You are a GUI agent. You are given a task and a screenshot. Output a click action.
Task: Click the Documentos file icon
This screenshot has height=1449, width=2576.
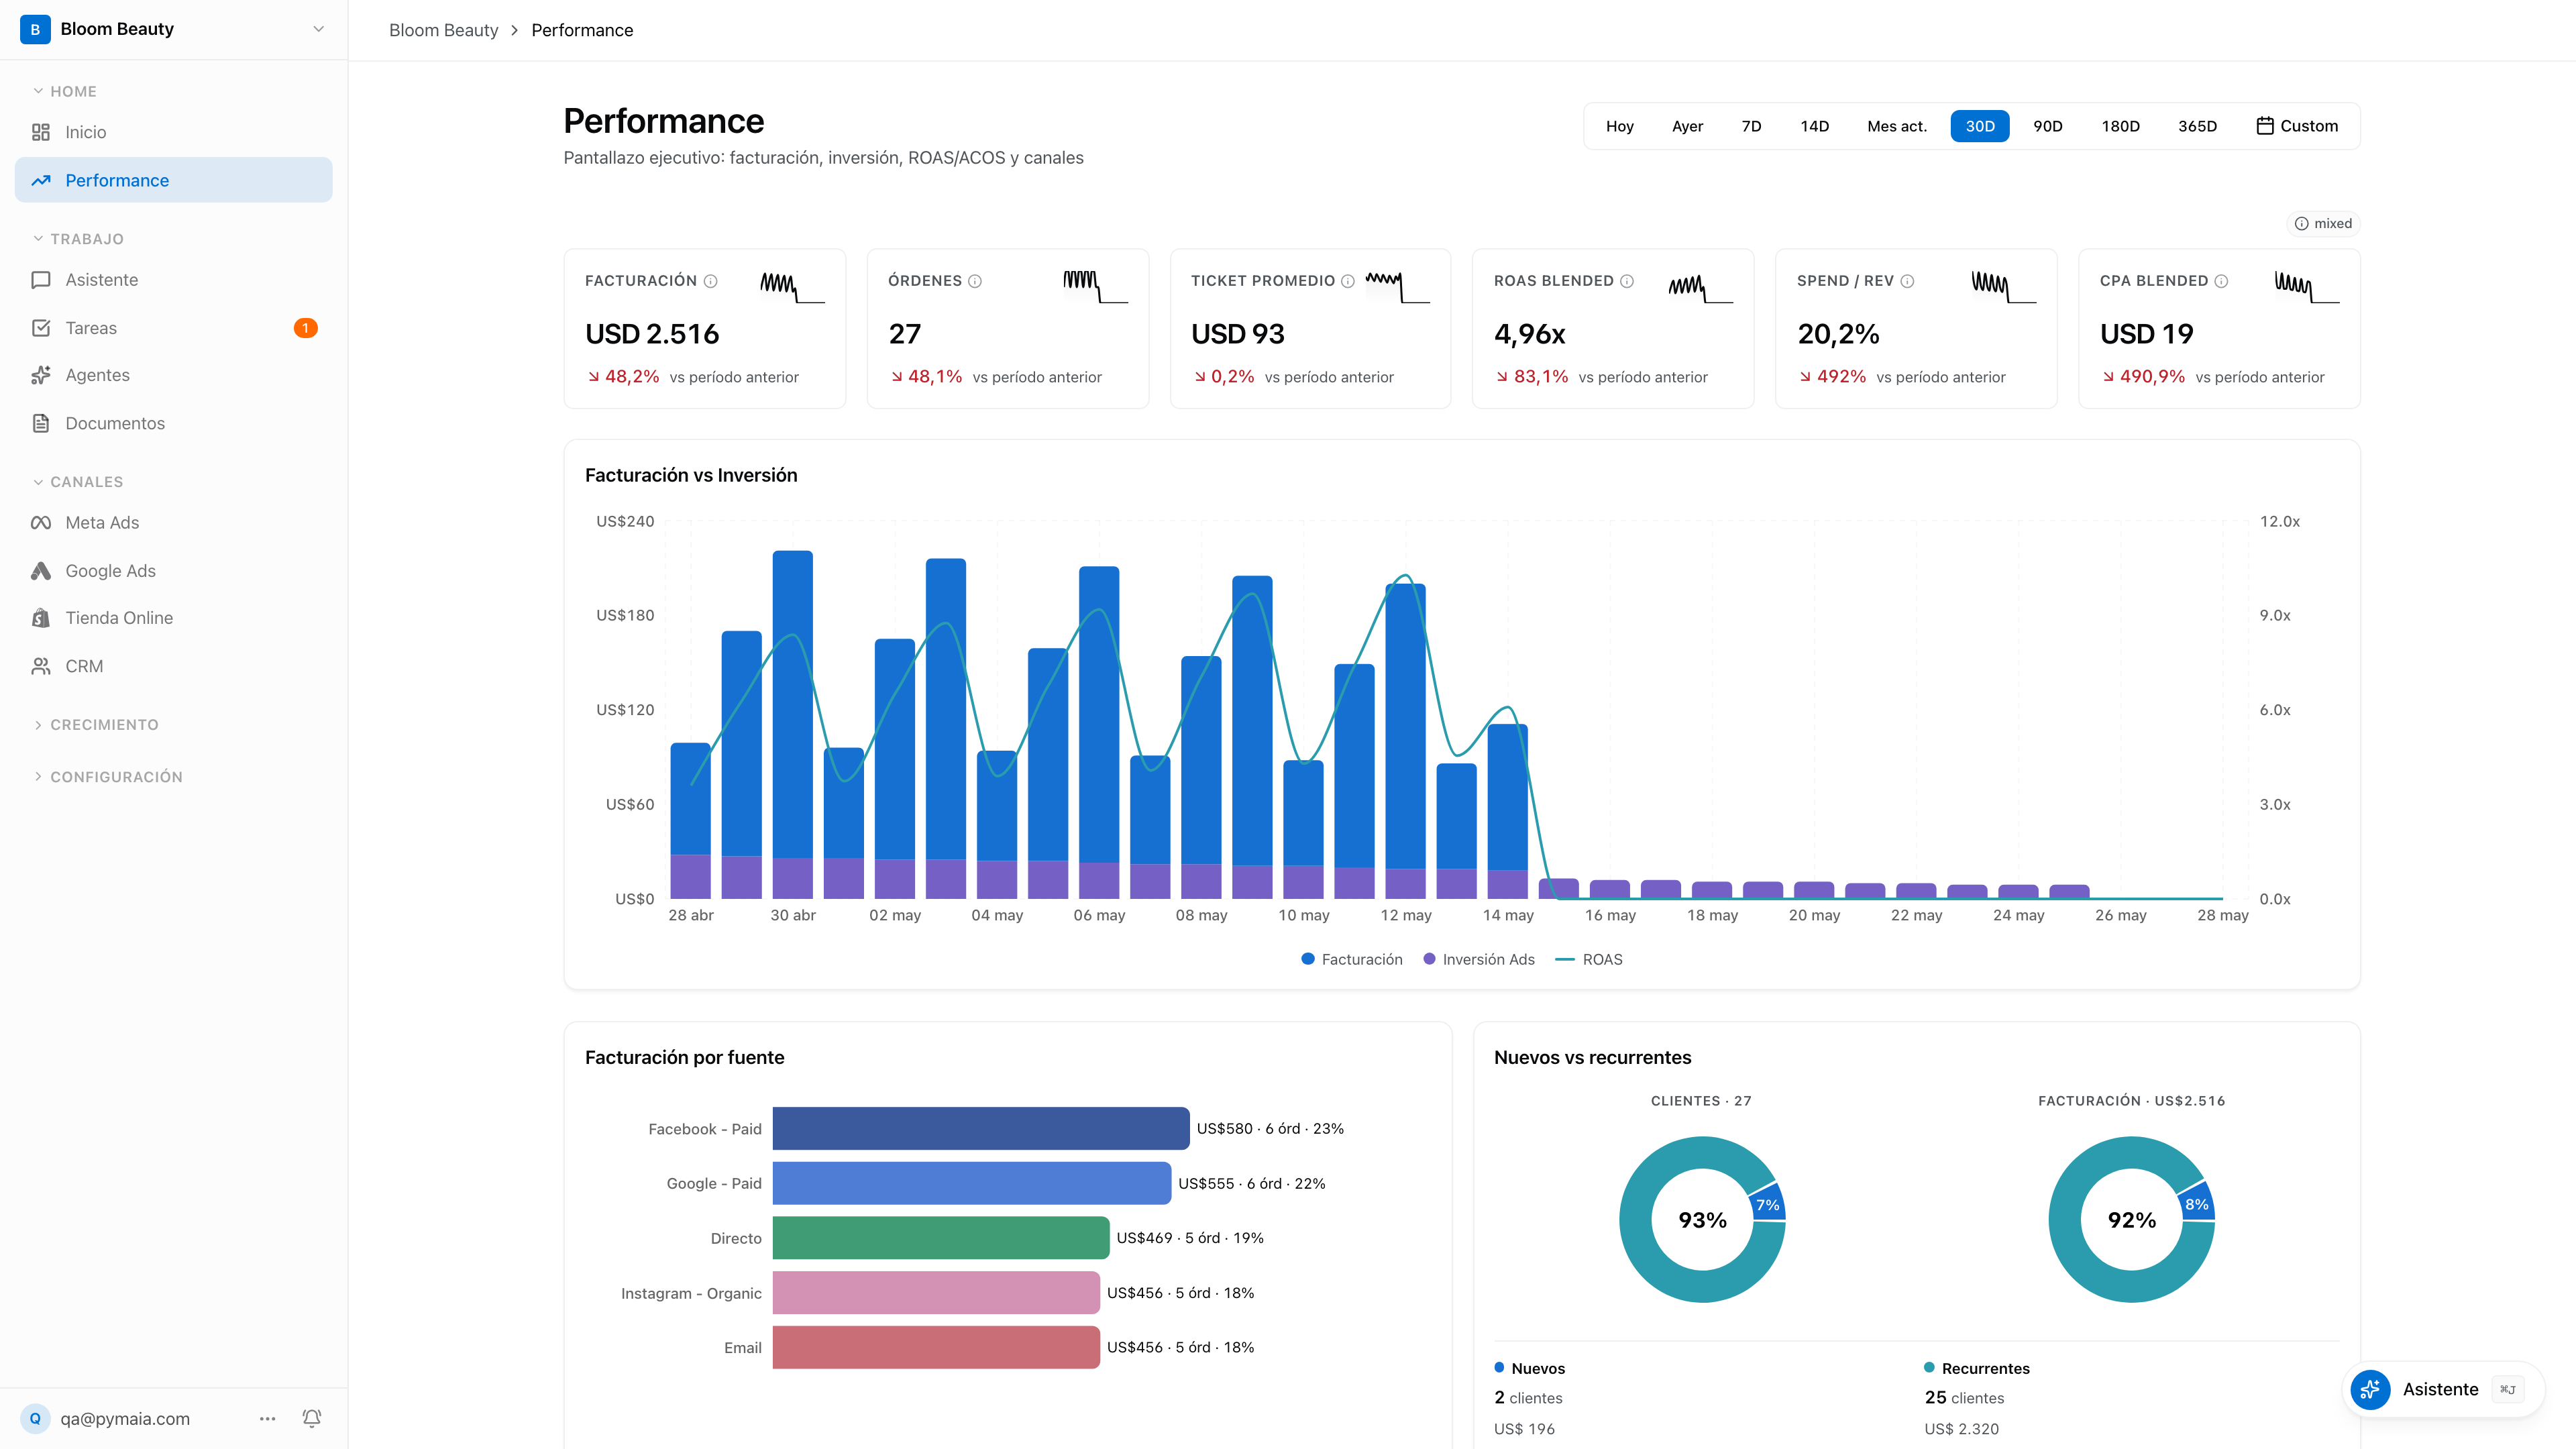pos(41,423)
